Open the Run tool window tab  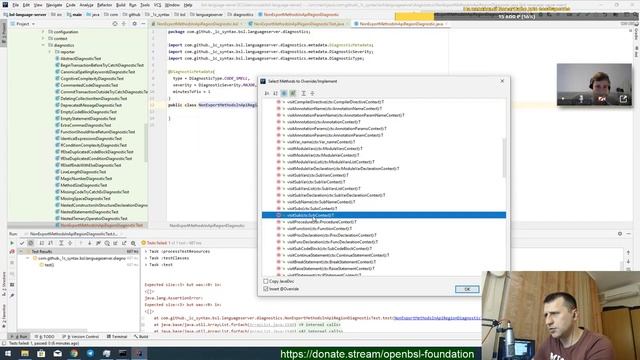[20, 337]
